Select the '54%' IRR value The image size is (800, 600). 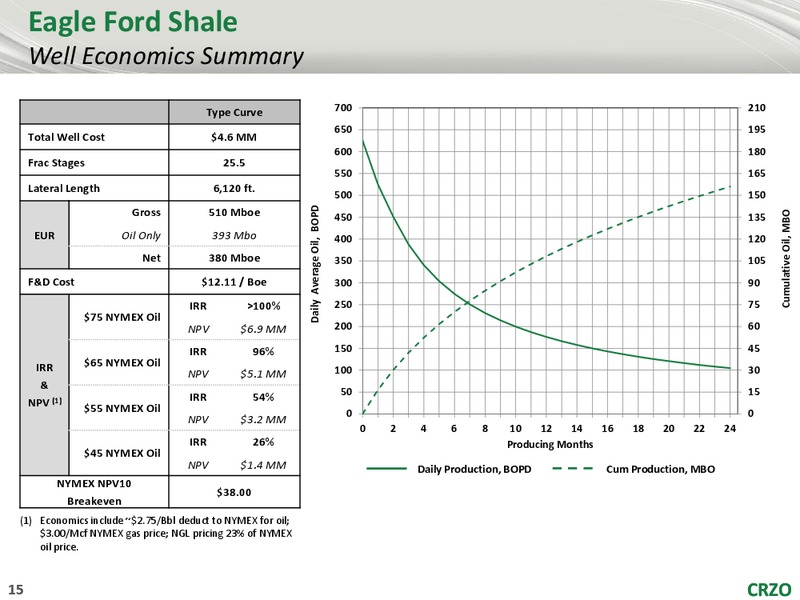click(263, 397)
